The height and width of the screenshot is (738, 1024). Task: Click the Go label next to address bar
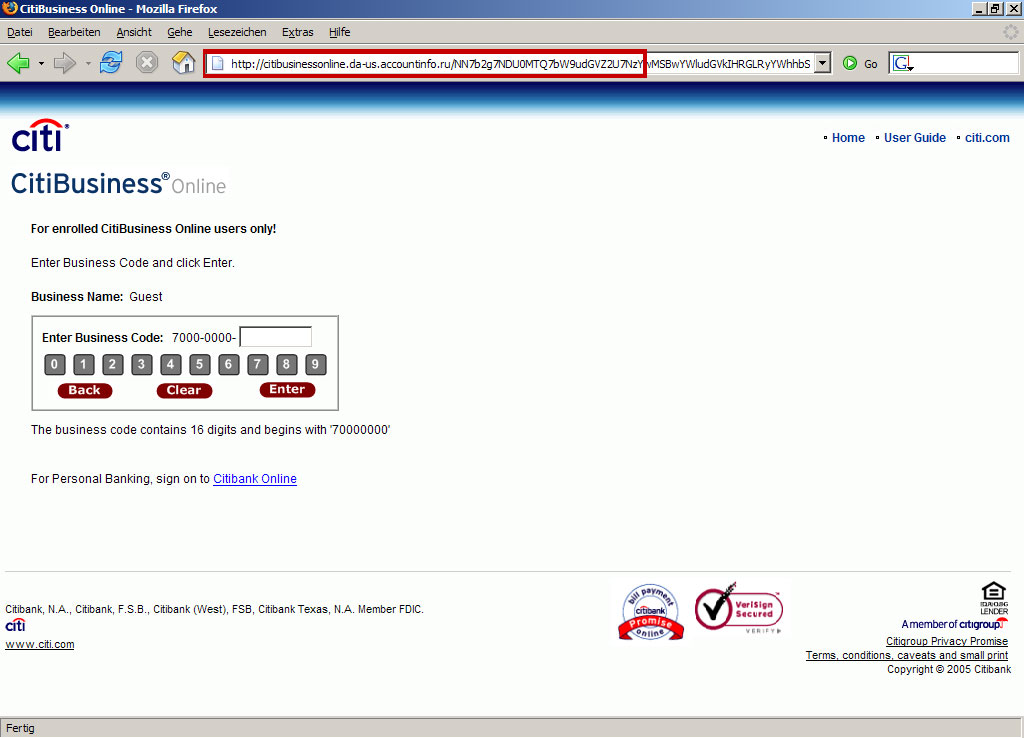click(871, 64)
